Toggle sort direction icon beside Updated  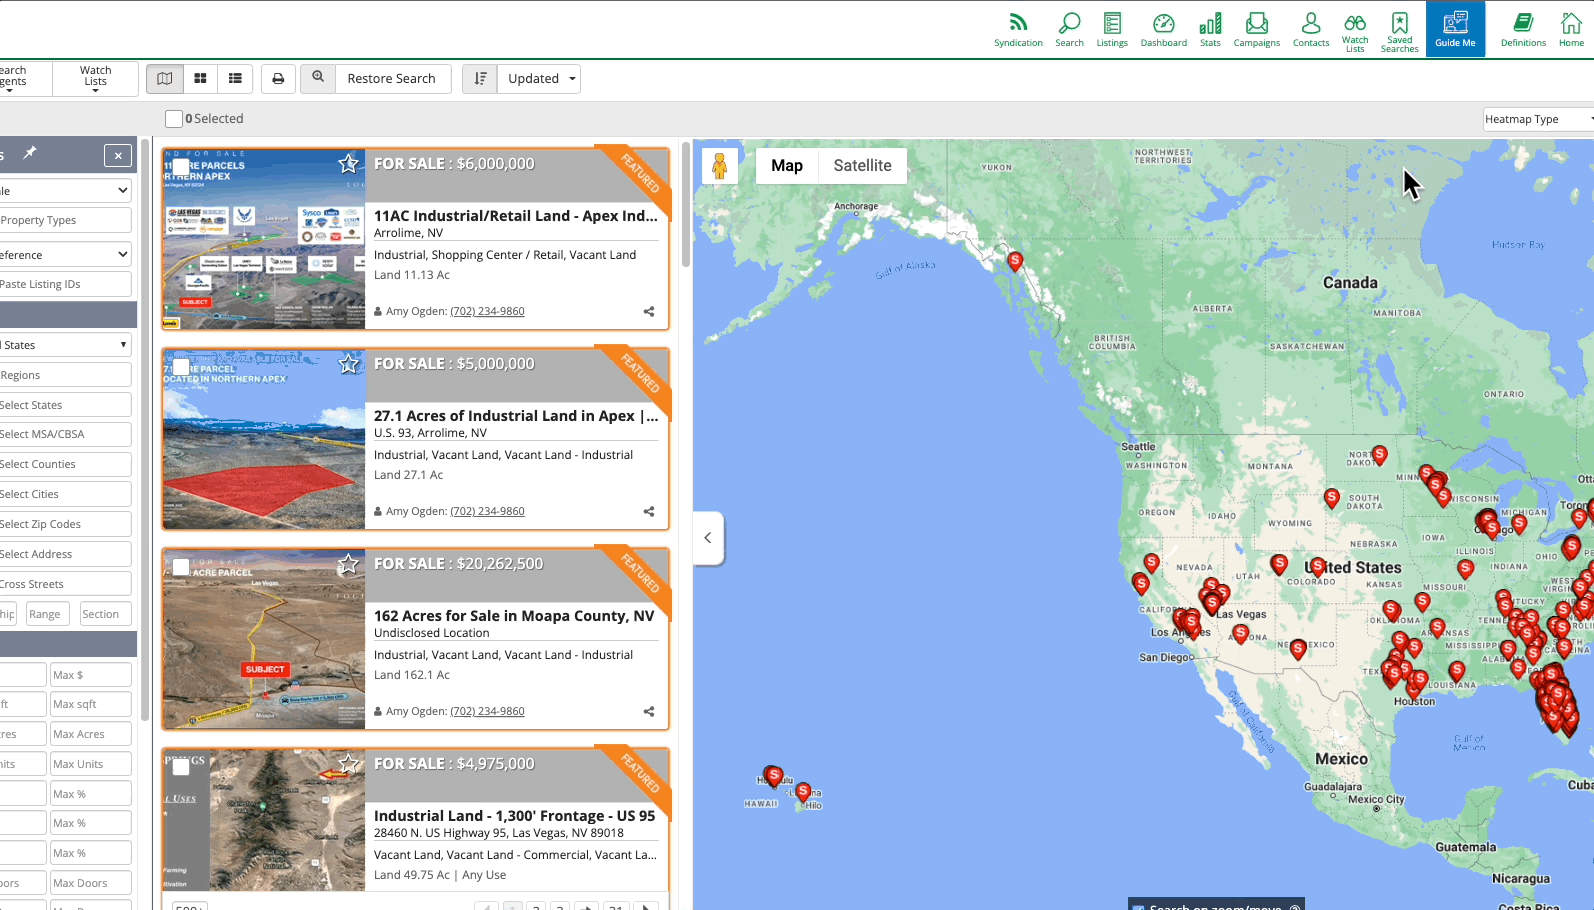click(x=480, y=79)
